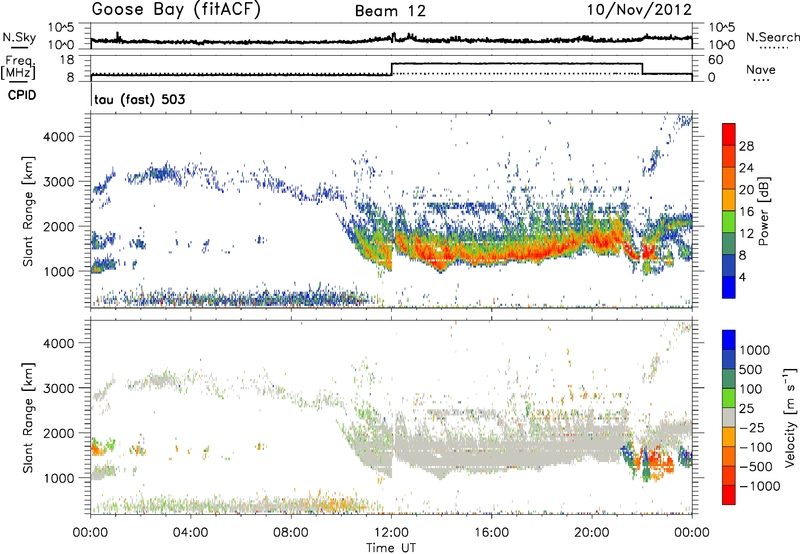The width and height of the screenshot is (800, 554).
Task: Click the 'Goose Bay (fitACF)' plot title
Action: [x=176, y=10]
